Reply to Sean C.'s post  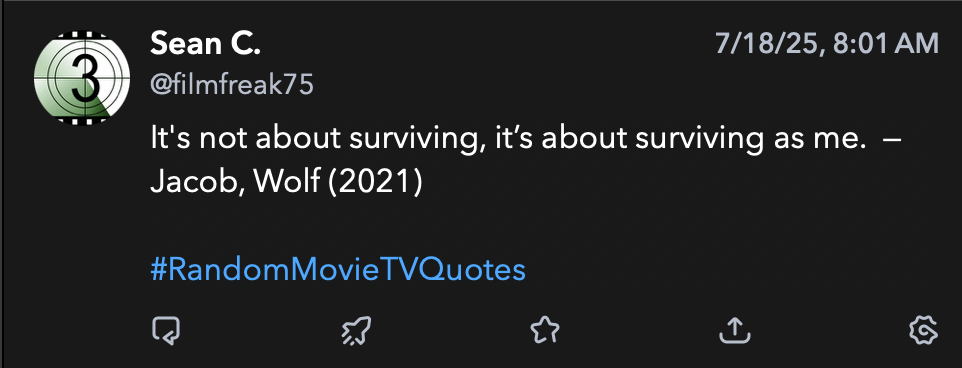[166, 331]
